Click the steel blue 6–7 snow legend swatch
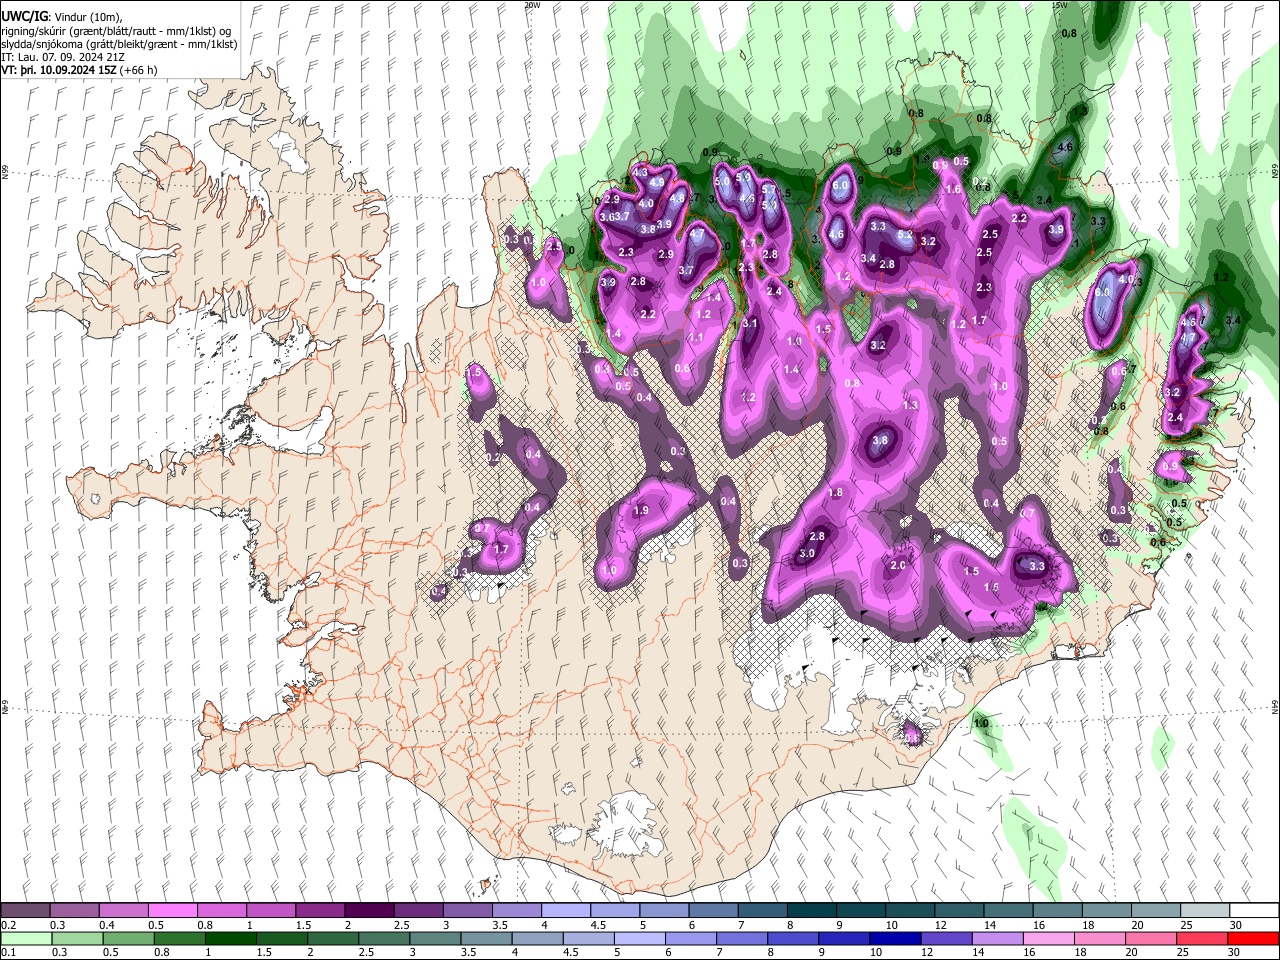 (x=712, y=911)
